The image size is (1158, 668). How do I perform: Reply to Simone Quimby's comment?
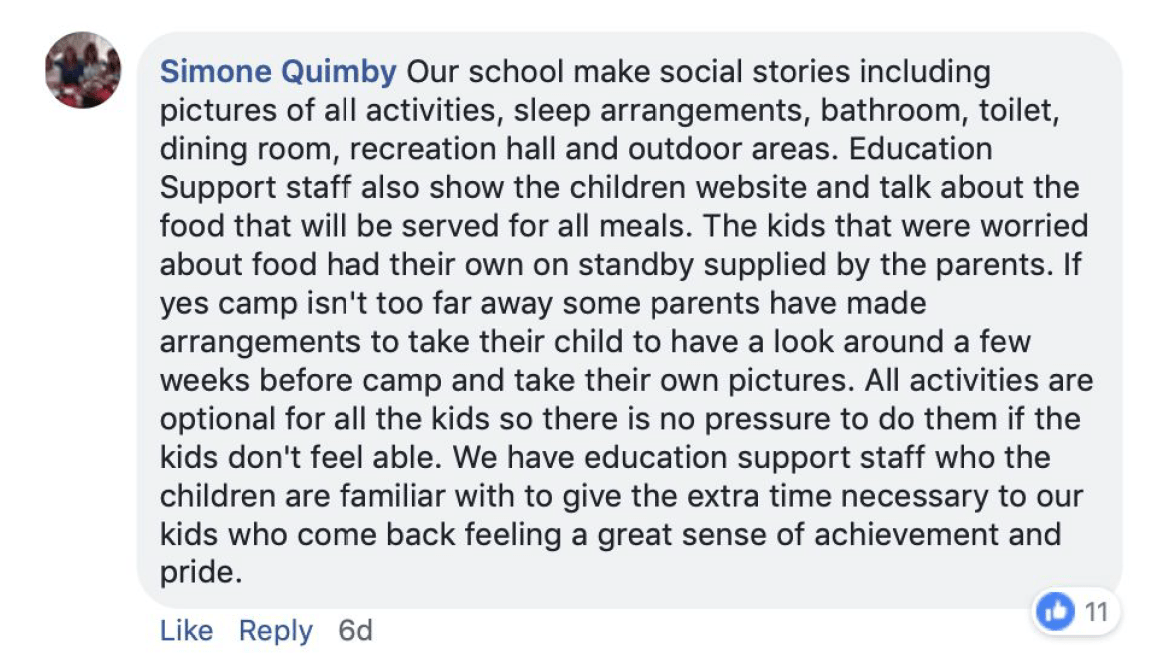[x=275, y=631]
